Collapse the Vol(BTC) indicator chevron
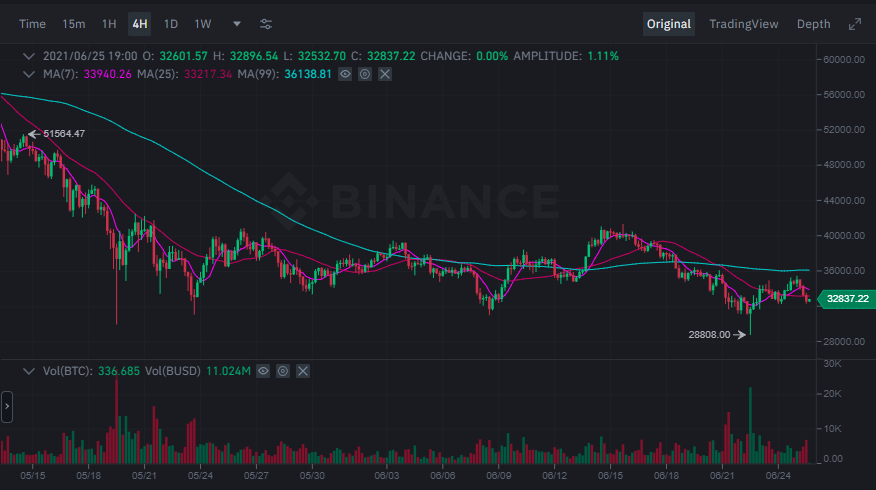The height and width of the screenshot is (490, 876). (x=28, y=371)
